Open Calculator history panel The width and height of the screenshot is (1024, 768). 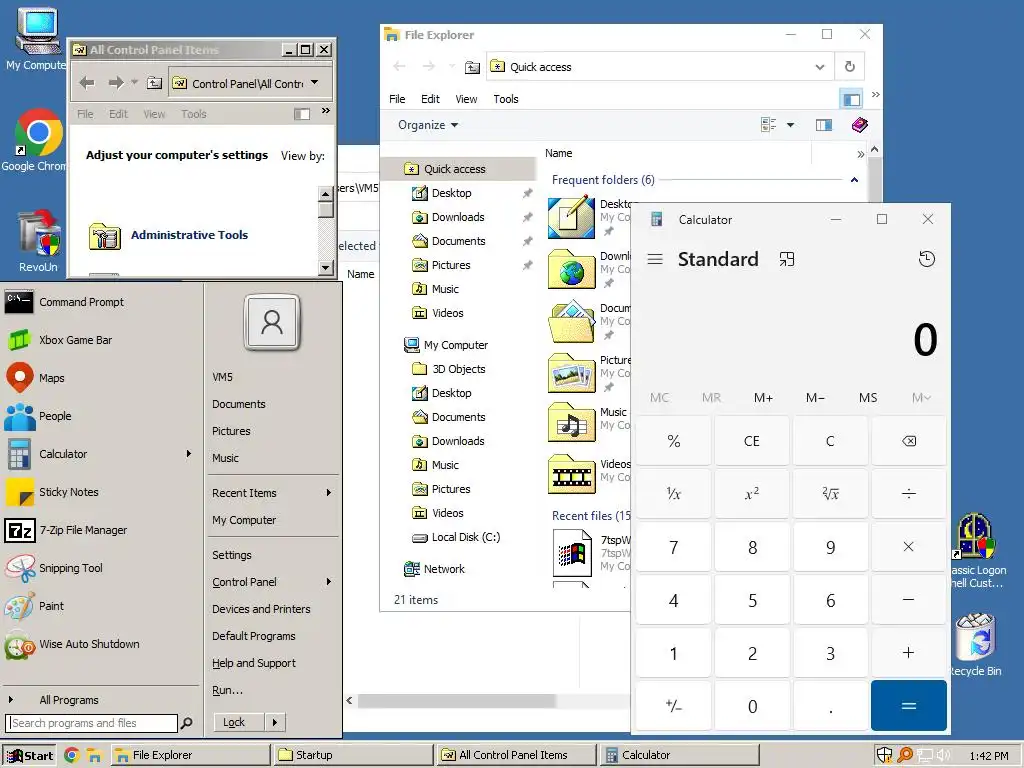click(x=926, y=259)
